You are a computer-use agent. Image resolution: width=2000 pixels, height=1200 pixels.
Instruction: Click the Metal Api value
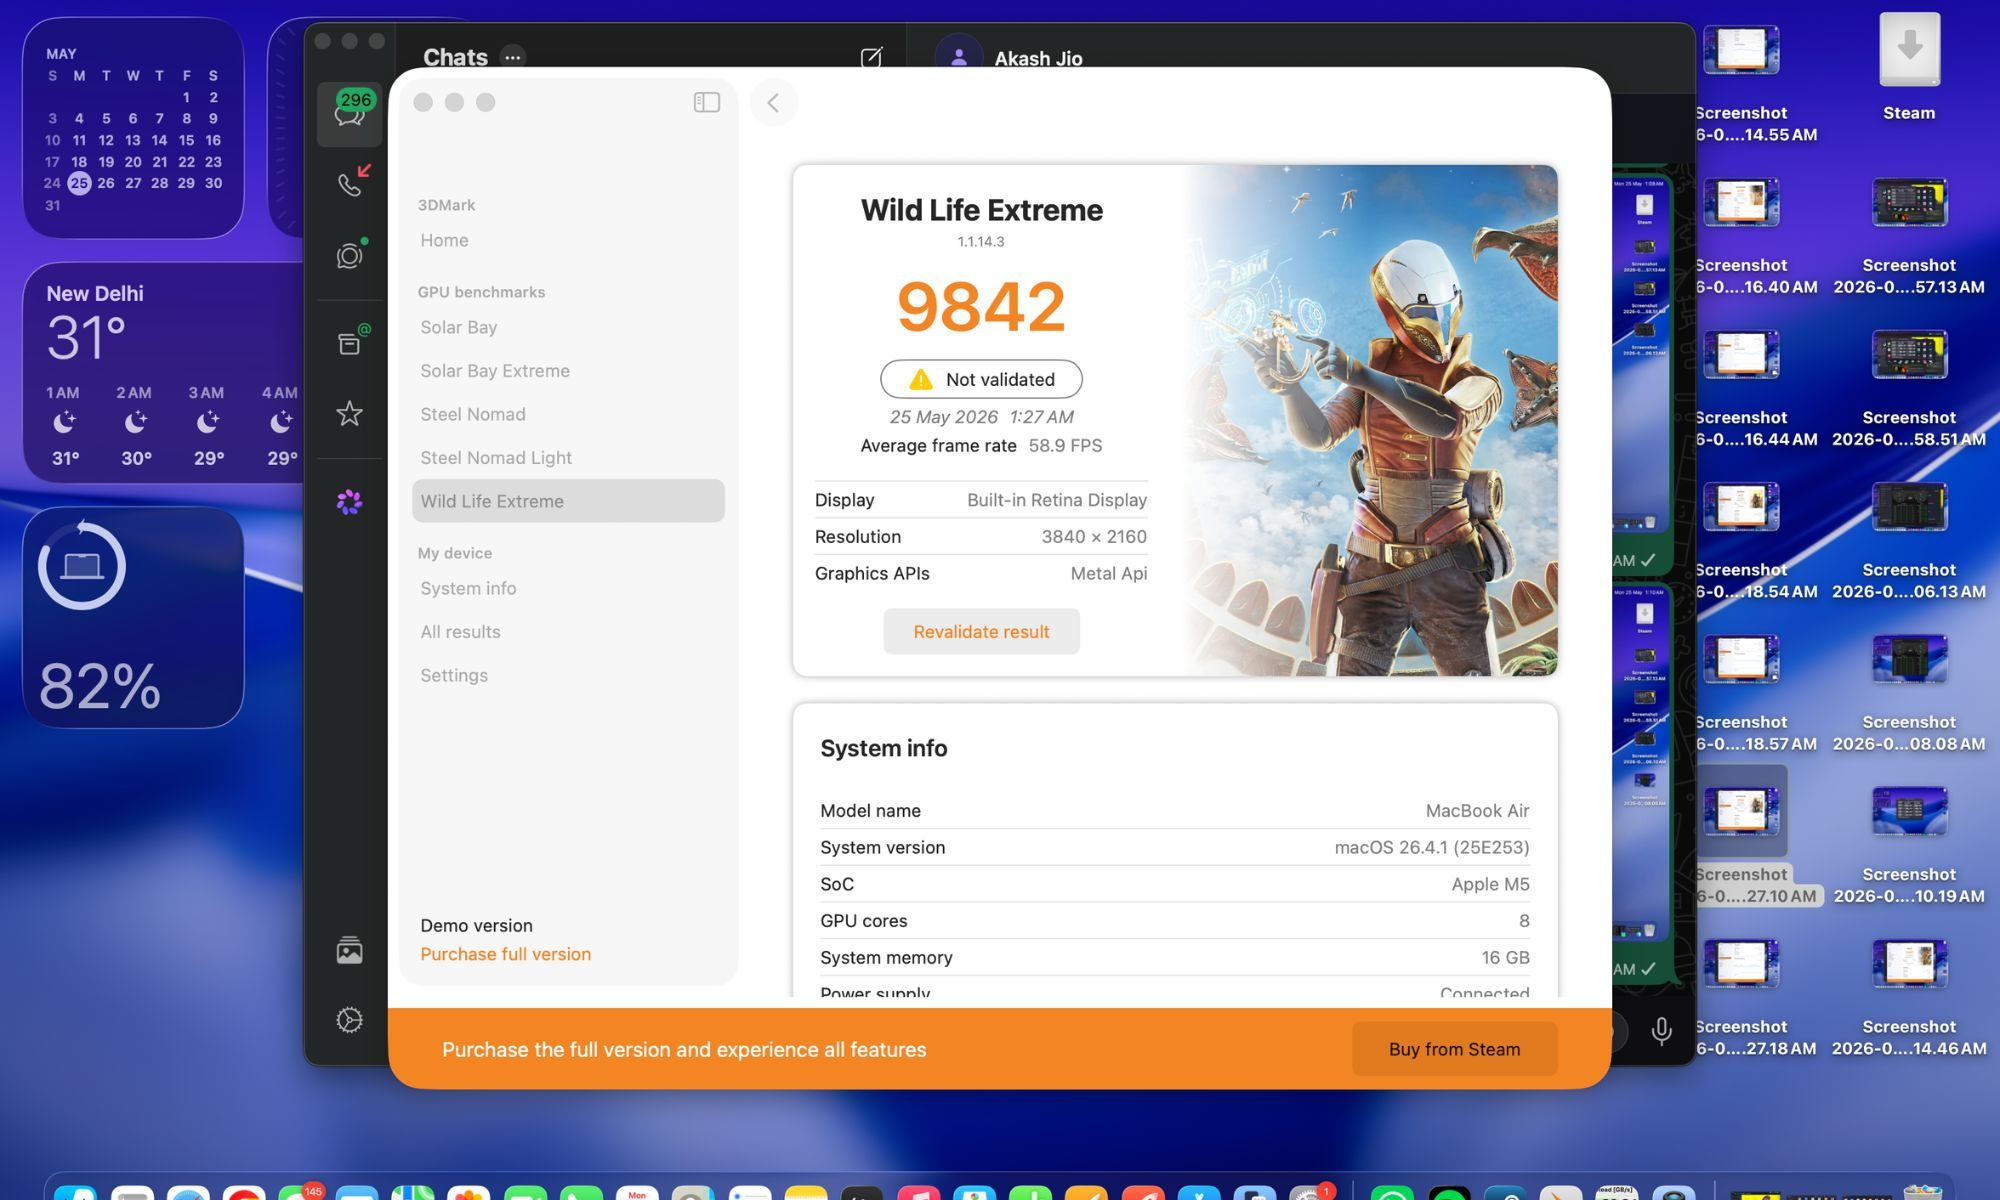pos(1109,574)
